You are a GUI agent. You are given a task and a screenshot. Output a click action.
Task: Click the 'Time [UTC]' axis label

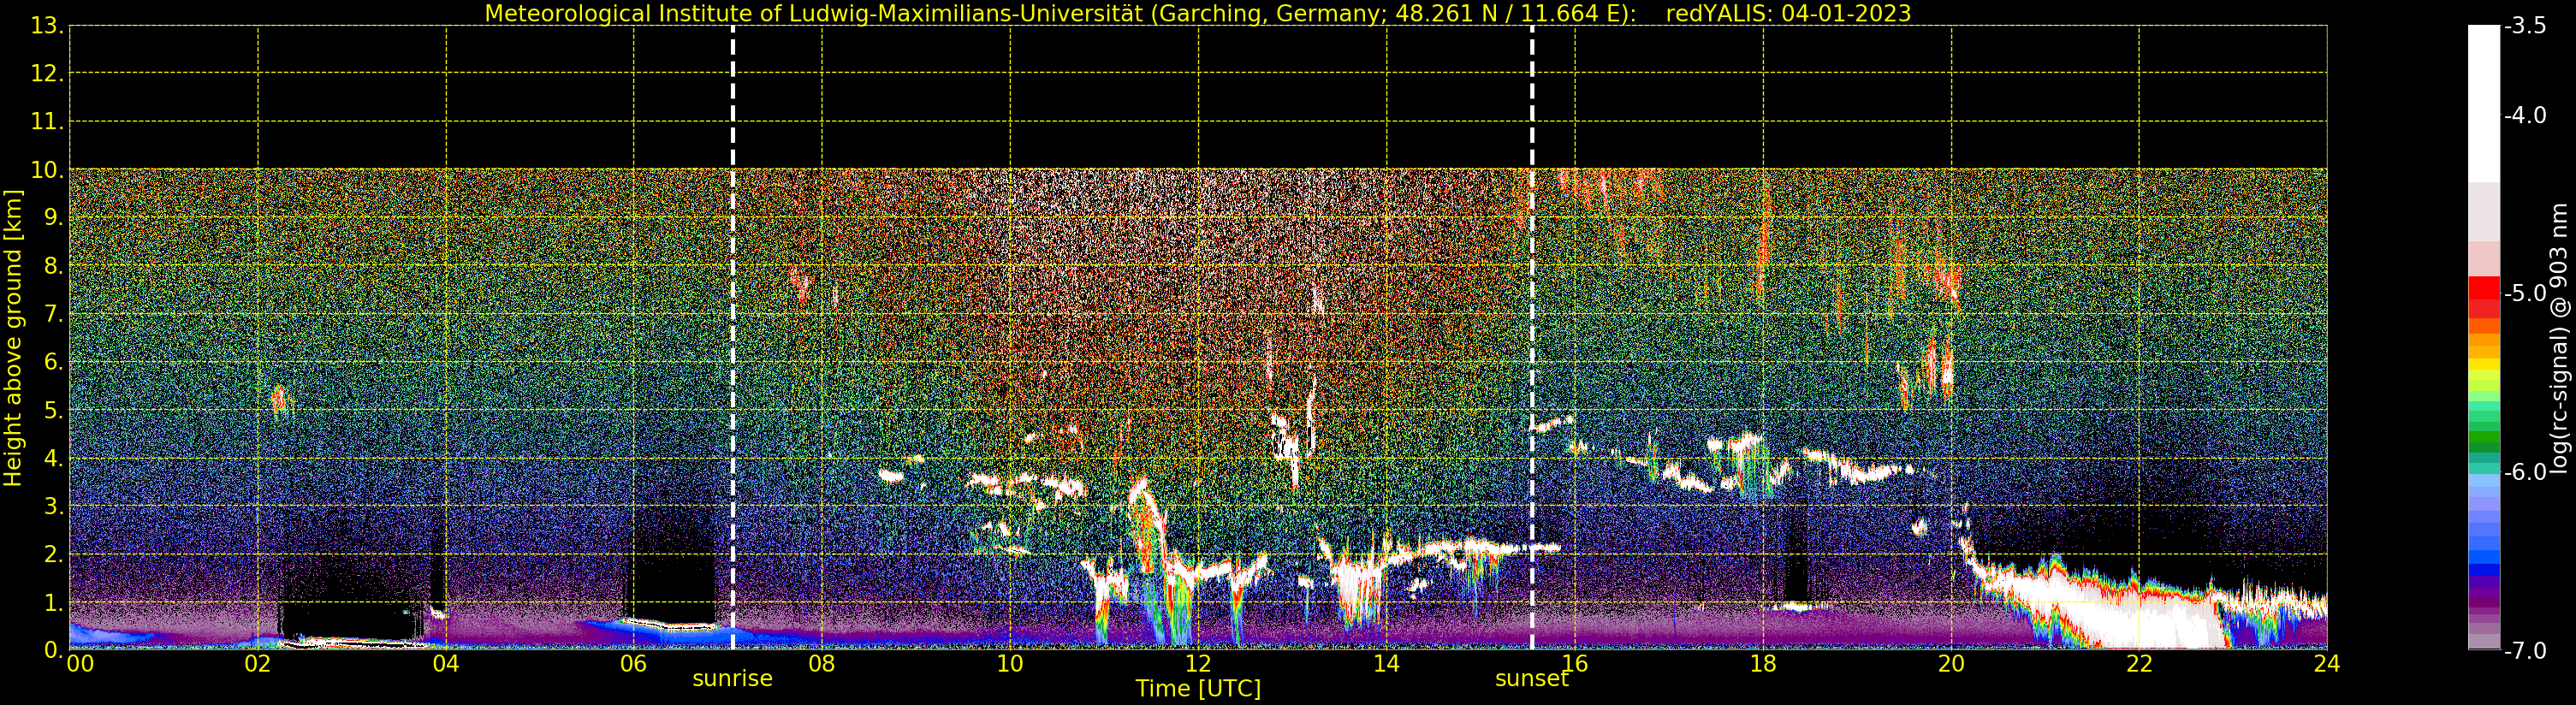[x=1197, y=689]
